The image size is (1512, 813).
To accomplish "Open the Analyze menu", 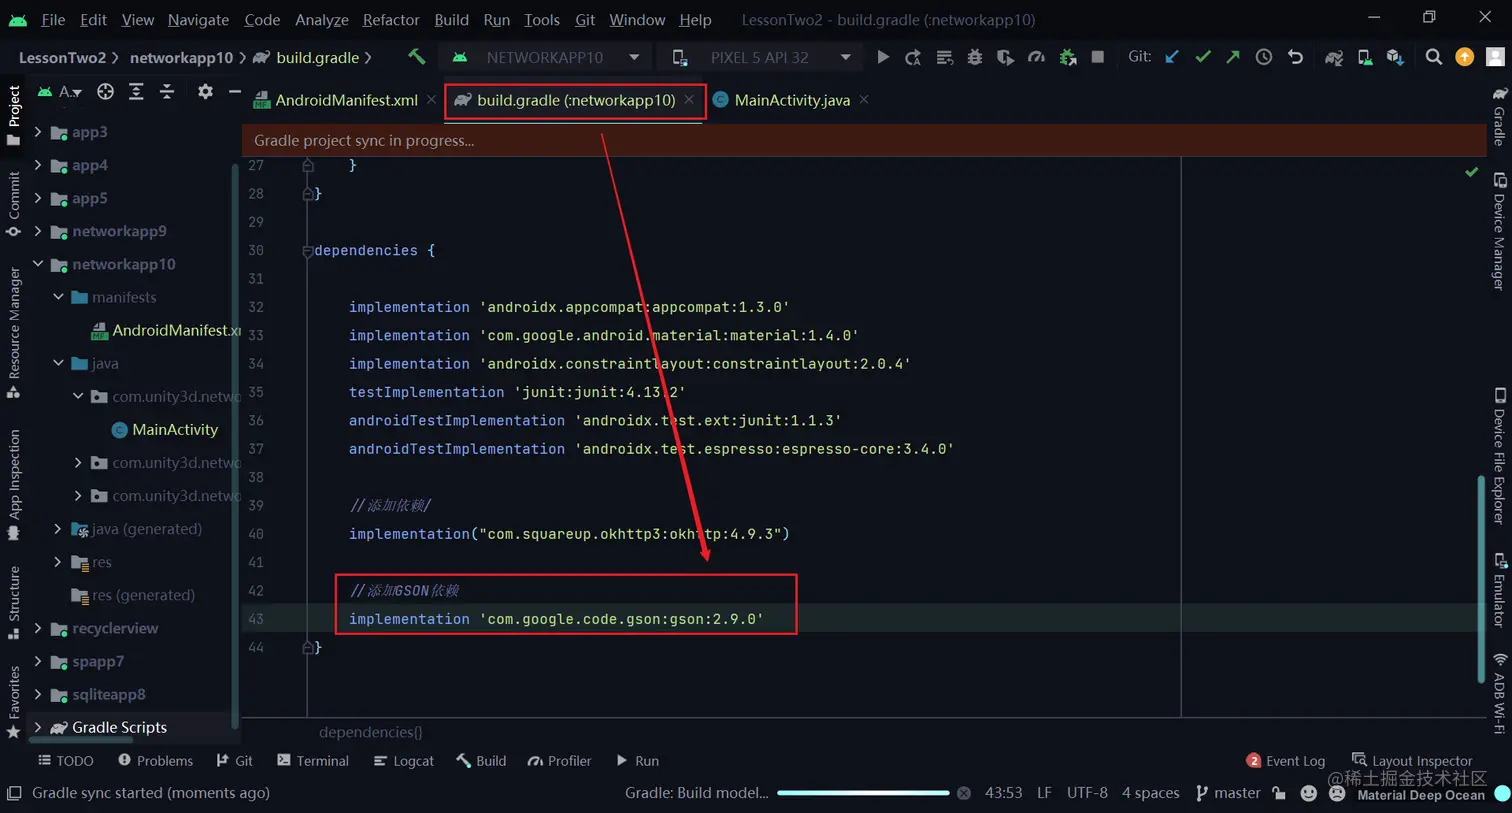I will point(322,19).
